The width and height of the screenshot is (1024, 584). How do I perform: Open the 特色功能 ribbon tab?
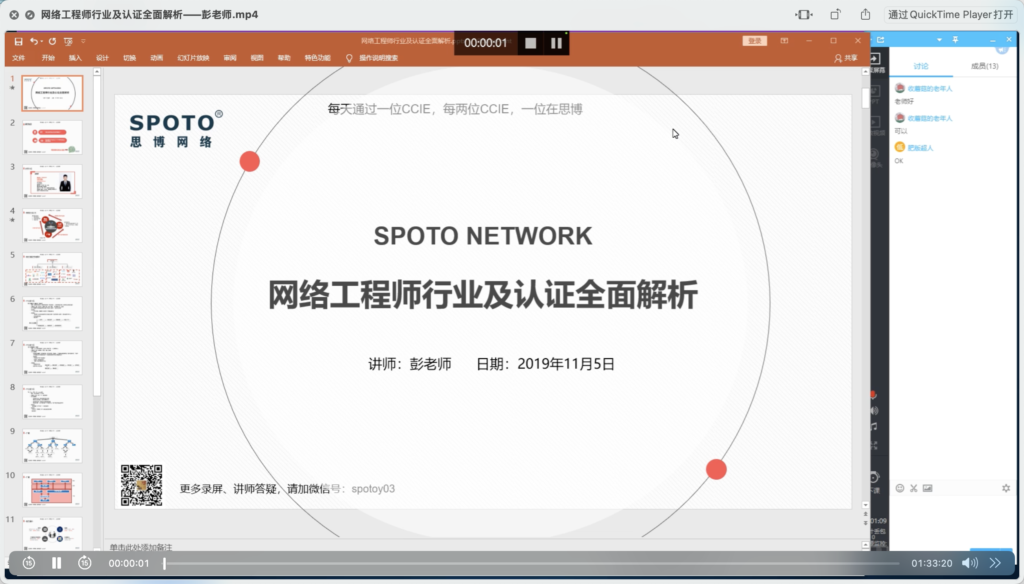(x=317, y=58)
